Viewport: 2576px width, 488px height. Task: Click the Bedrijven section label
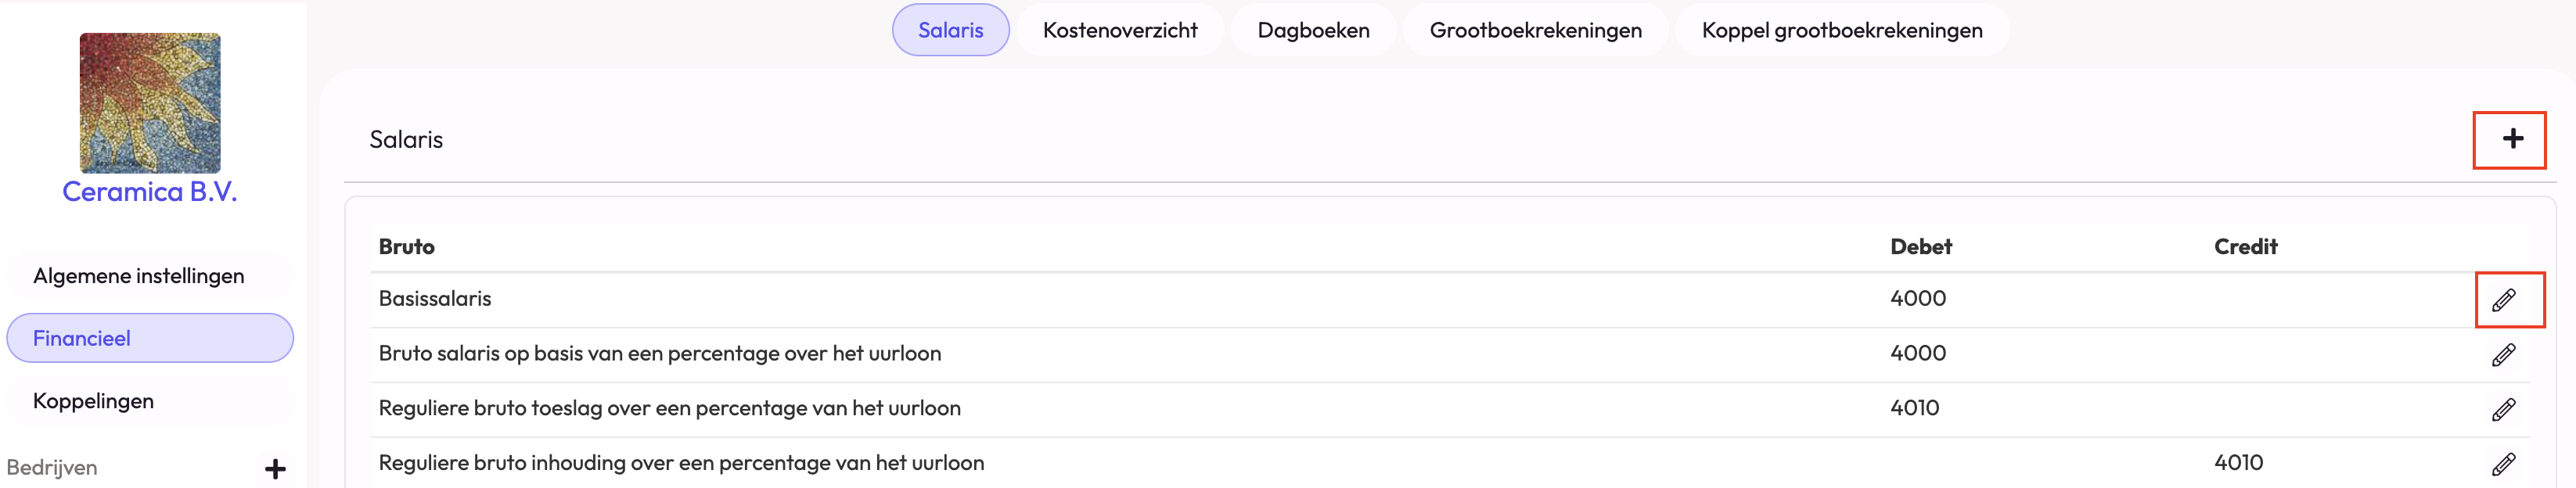[x=52, y=468]
